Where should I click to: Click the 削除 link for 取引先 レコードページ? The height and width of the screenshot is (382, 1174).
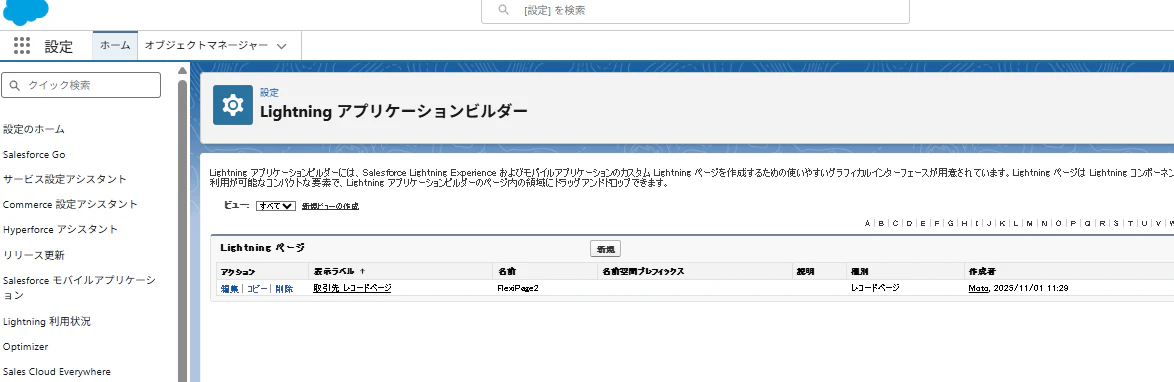(x=284, y=288)
